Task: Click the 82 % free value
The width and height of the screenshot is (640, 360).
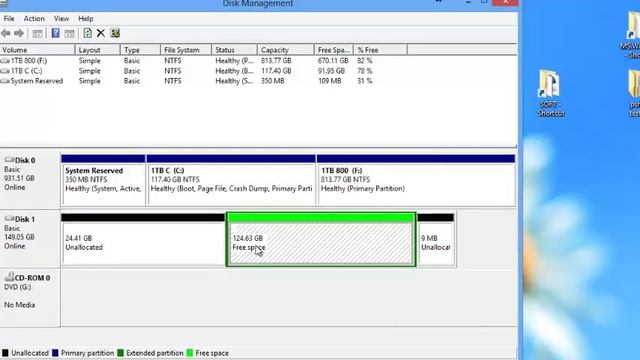Action: pos(365,61)
